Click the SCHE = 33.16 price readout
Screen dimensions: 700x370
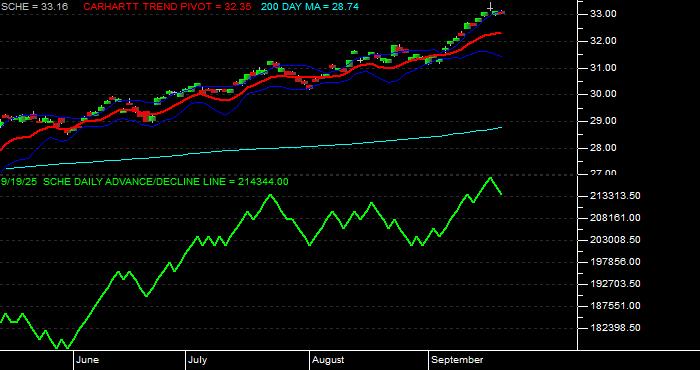[x=34, y=7]
